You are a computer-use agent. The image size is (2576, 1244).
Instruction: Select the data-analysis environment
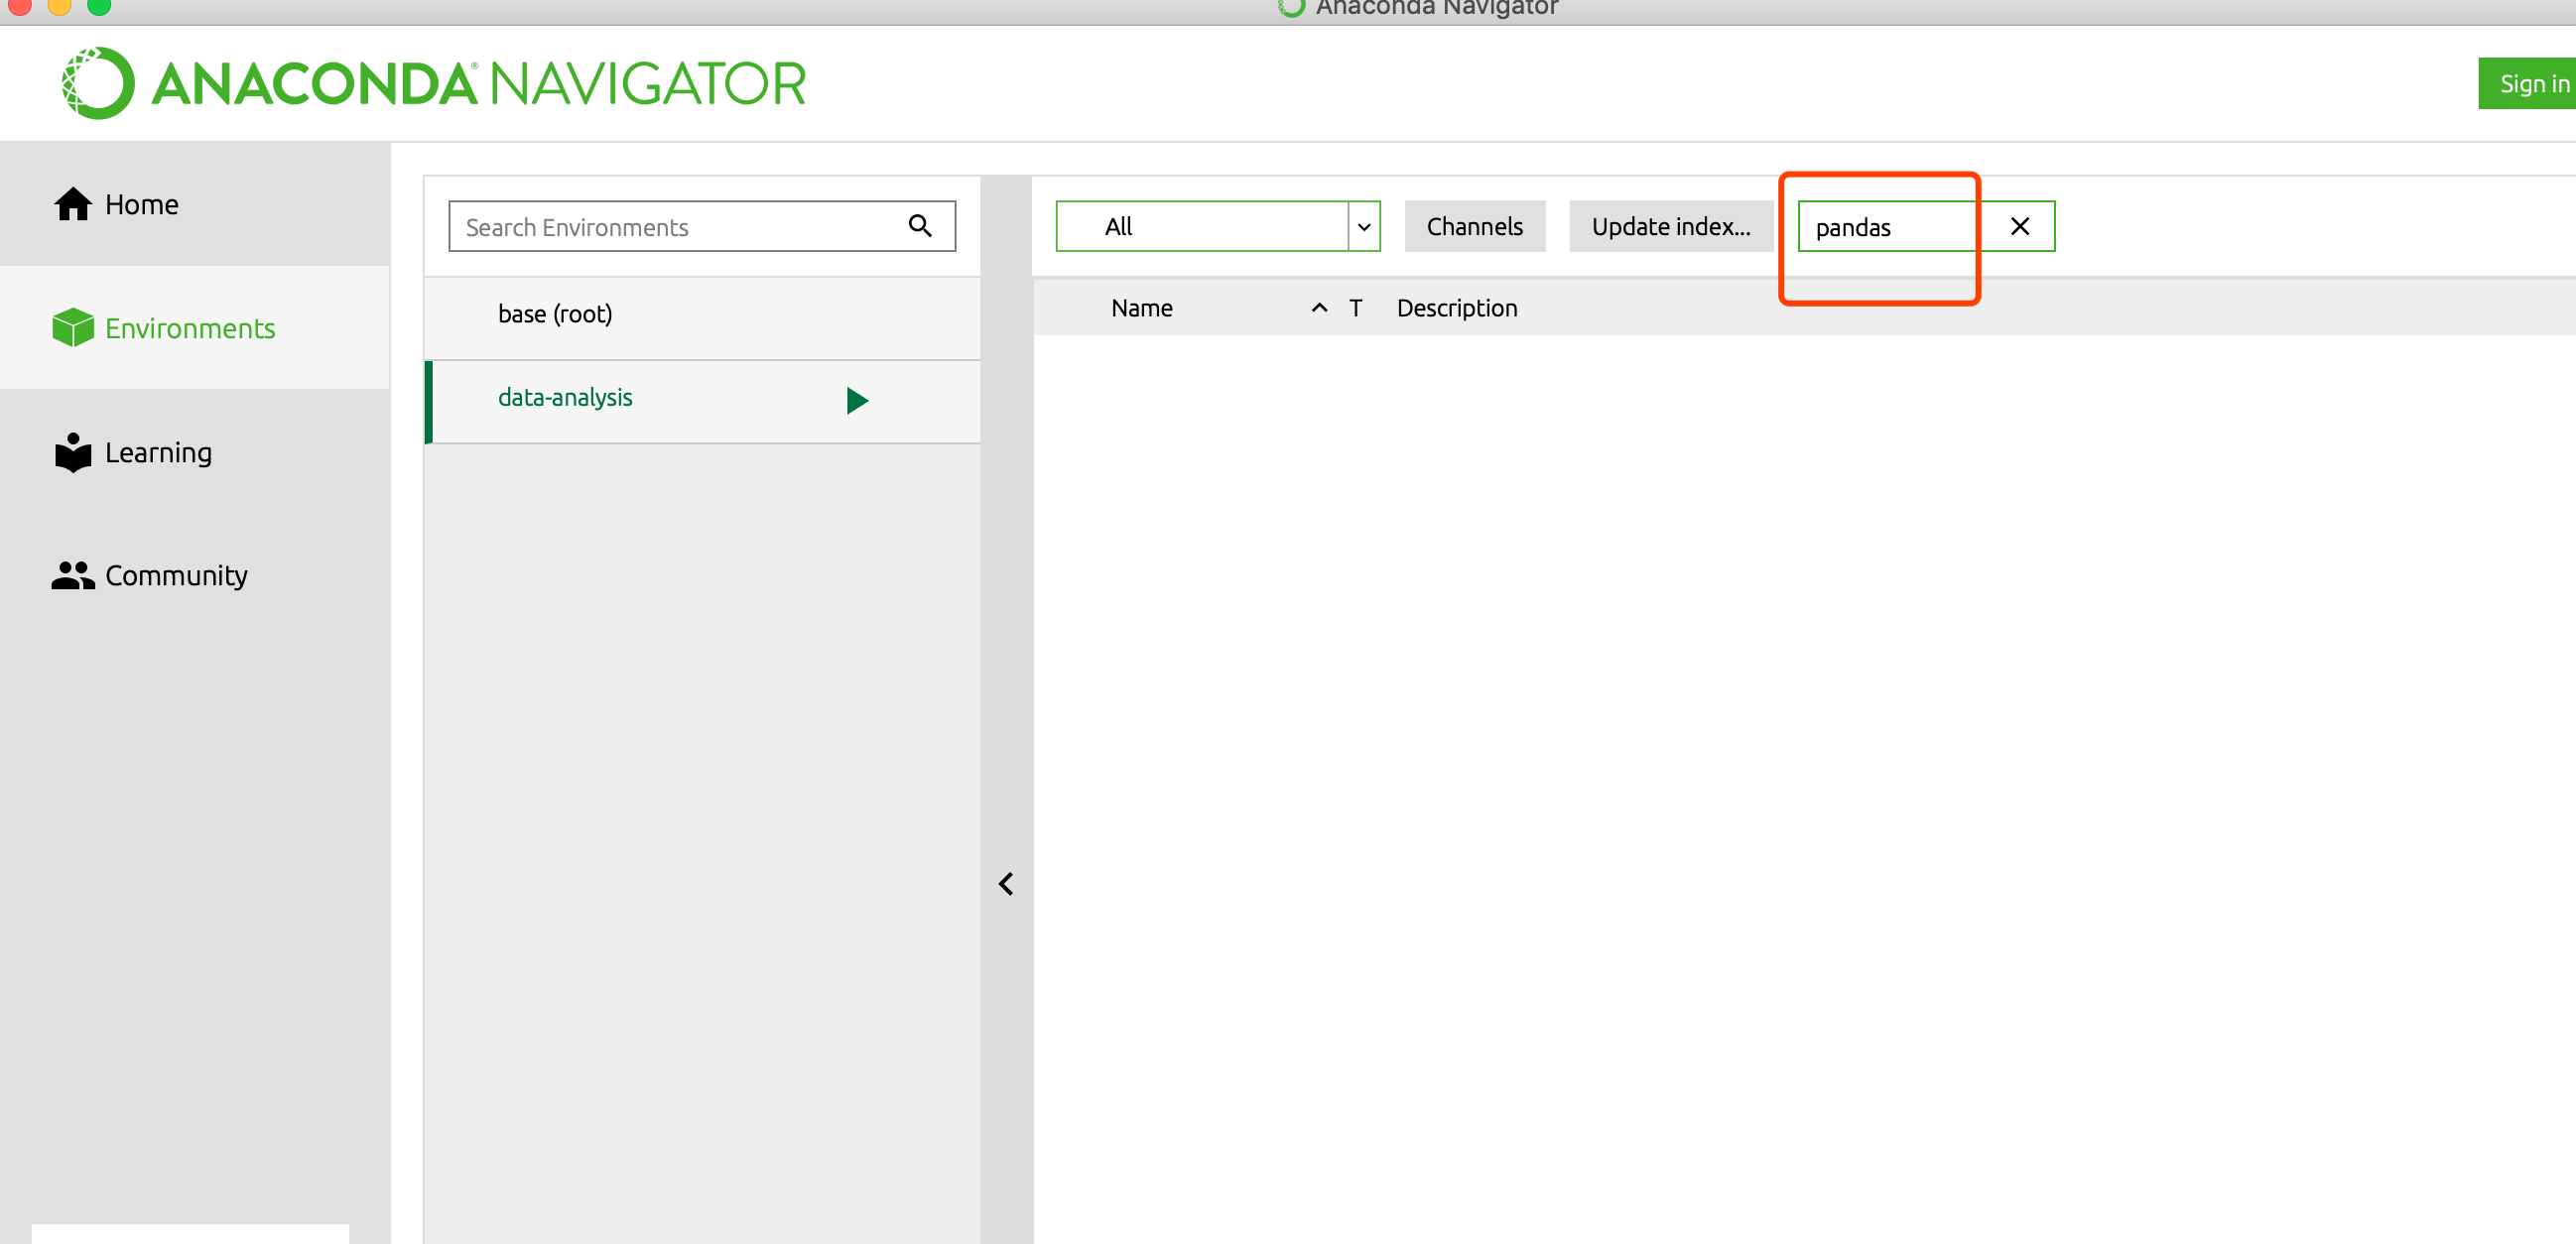click(x=565, y=398)
